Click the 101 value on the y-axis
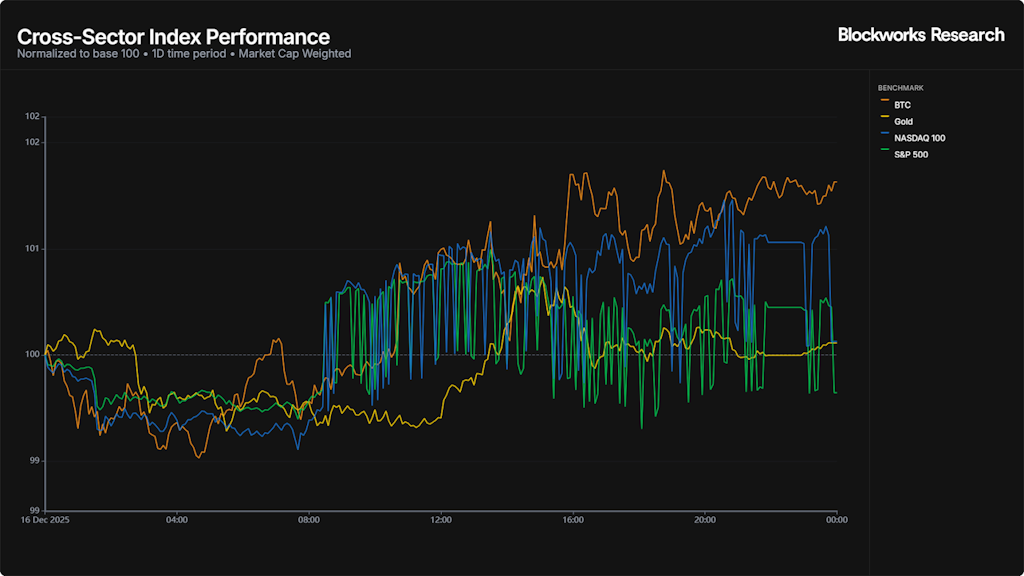The width and height of the screenshot is (1024, 576). [32, 248]
